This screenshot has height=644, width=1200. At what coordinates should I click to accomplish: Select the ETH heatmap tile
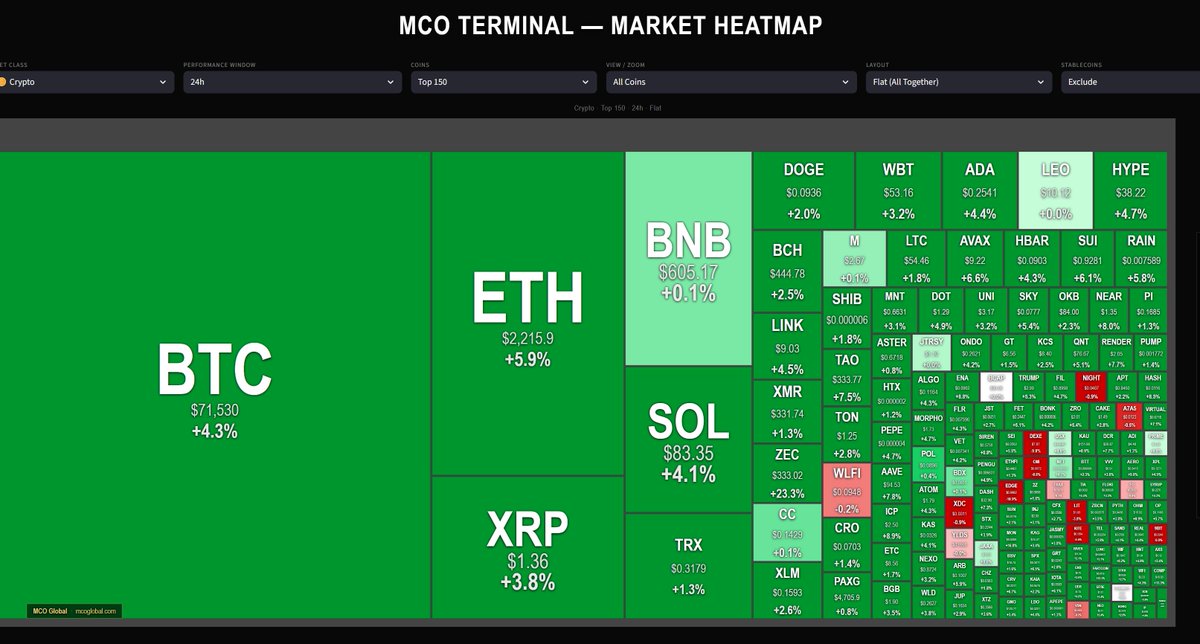(527, 308)
